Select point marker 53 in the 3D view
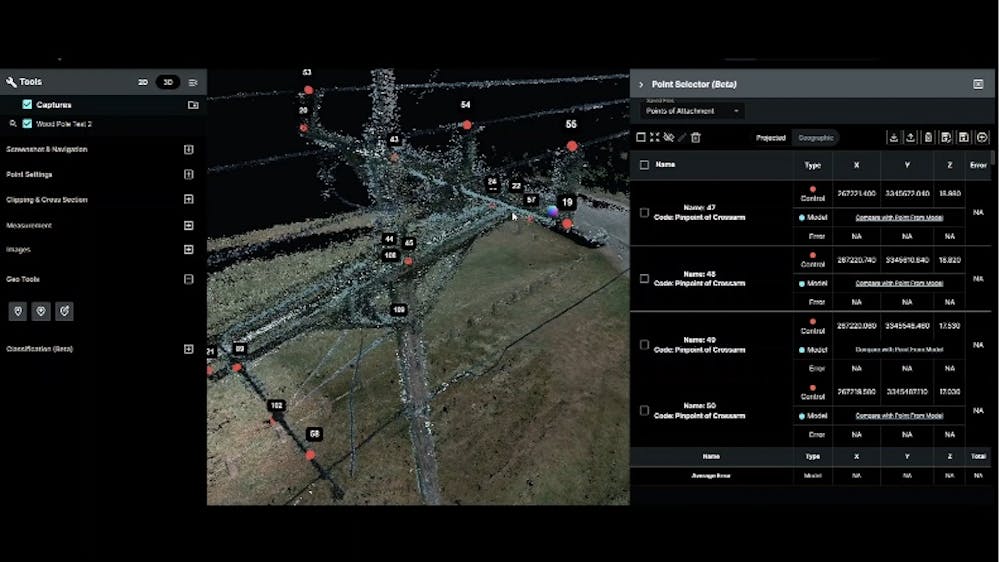Screen dimensions: 1000x562 click(x=308, y=90)
